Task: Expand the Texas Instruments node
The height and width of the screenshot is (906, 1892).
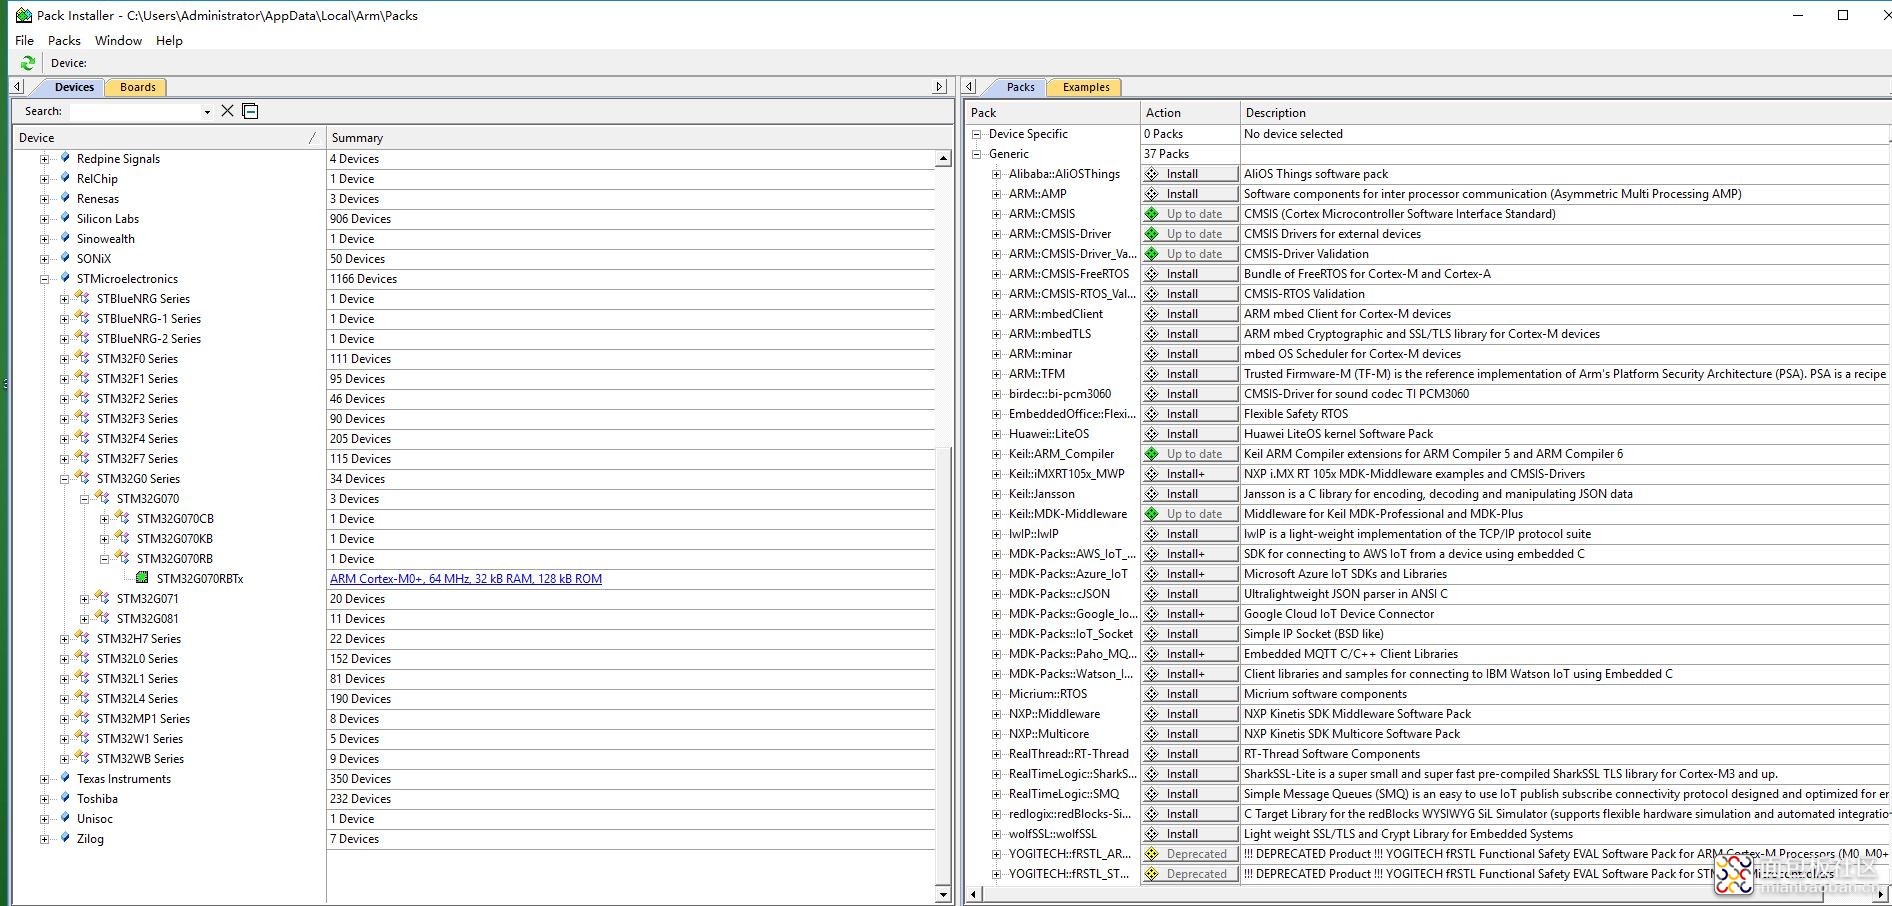Action: [x=44, y=779]
